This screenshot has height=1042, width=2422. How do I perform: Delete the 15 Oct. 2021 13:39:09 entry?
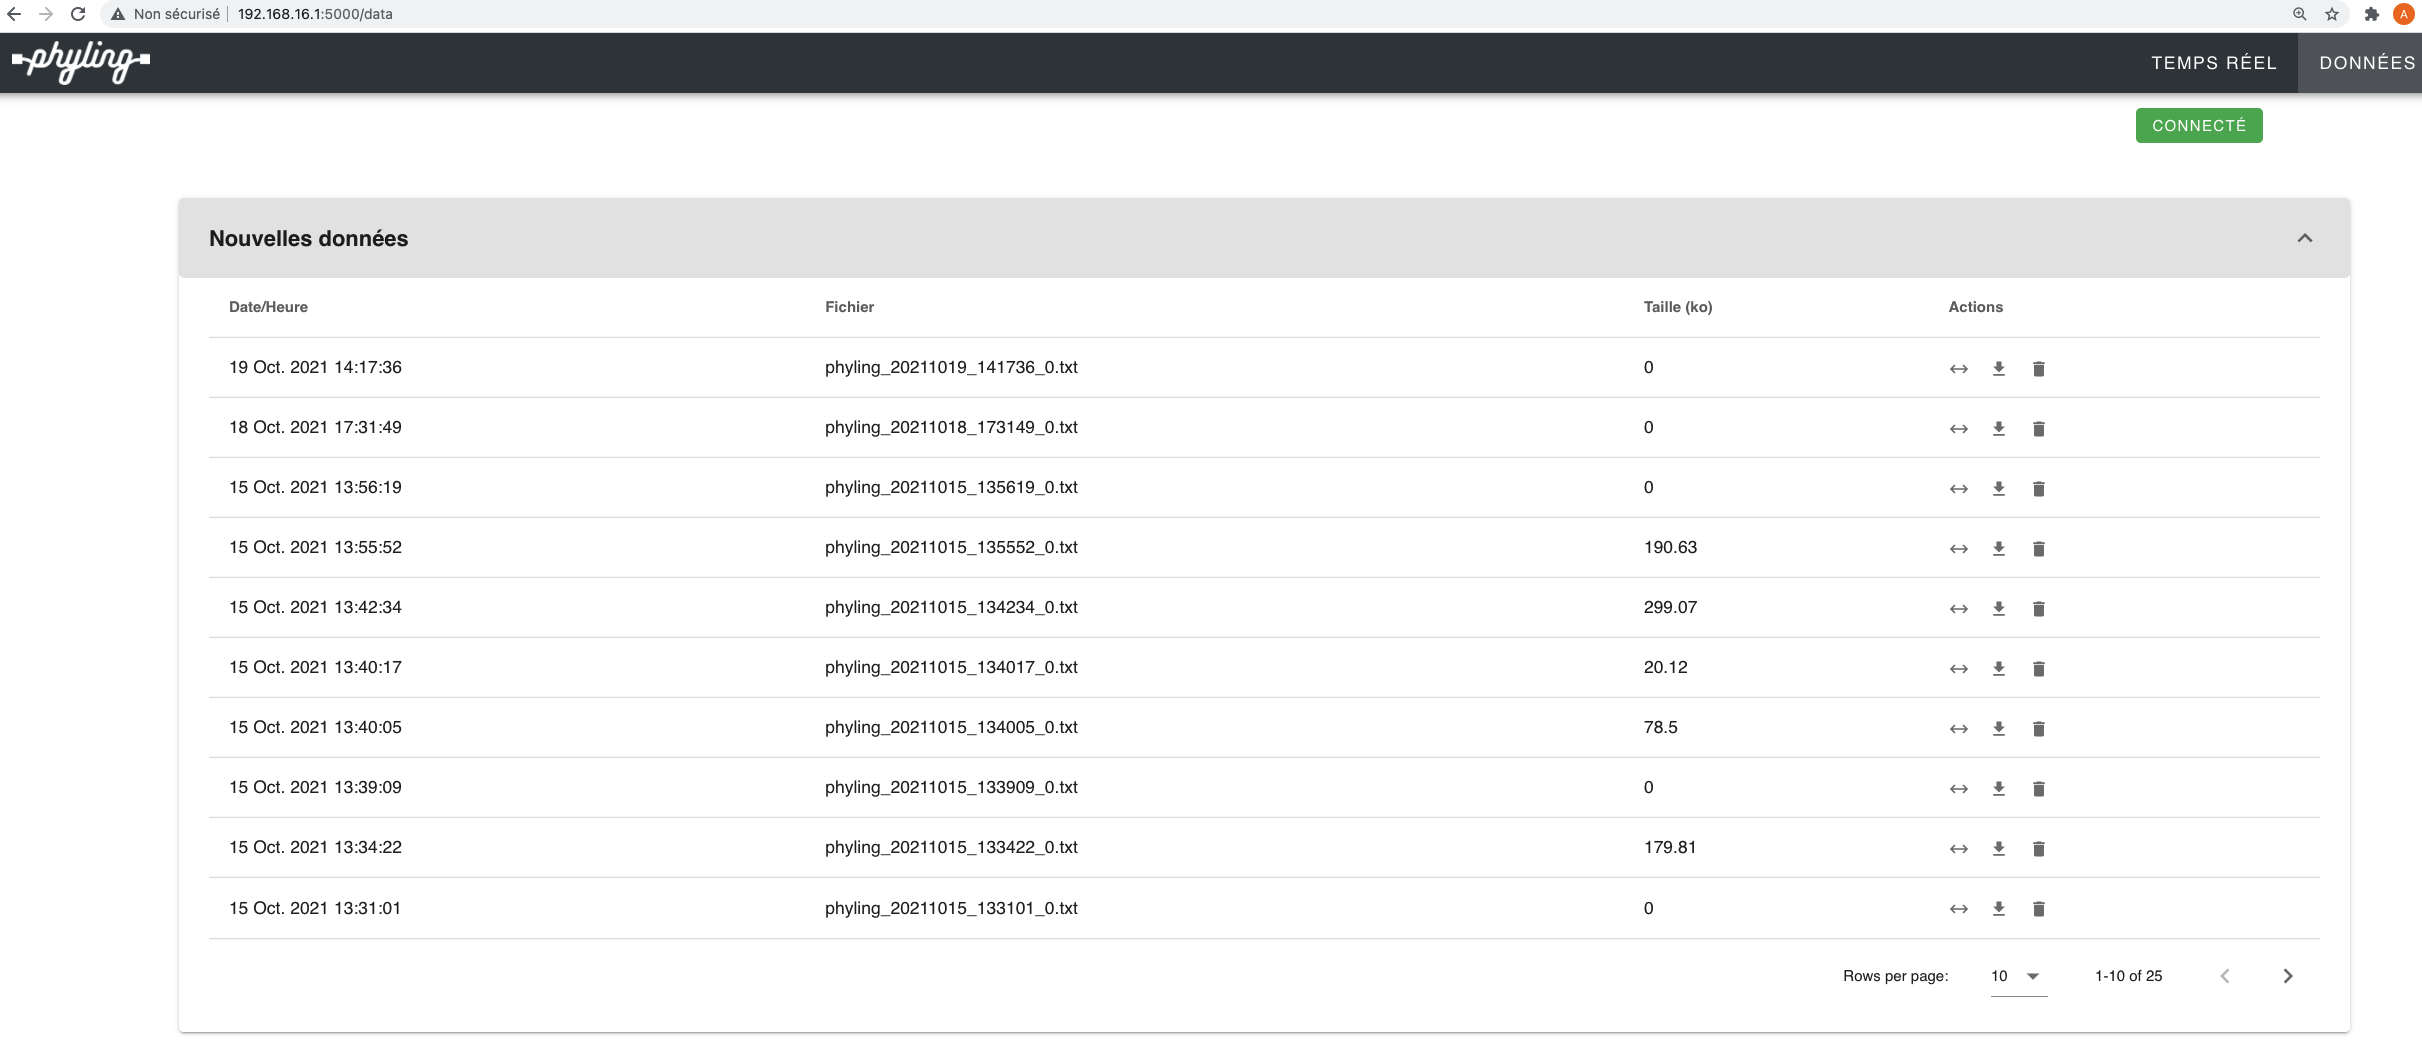pos(2038,788)
